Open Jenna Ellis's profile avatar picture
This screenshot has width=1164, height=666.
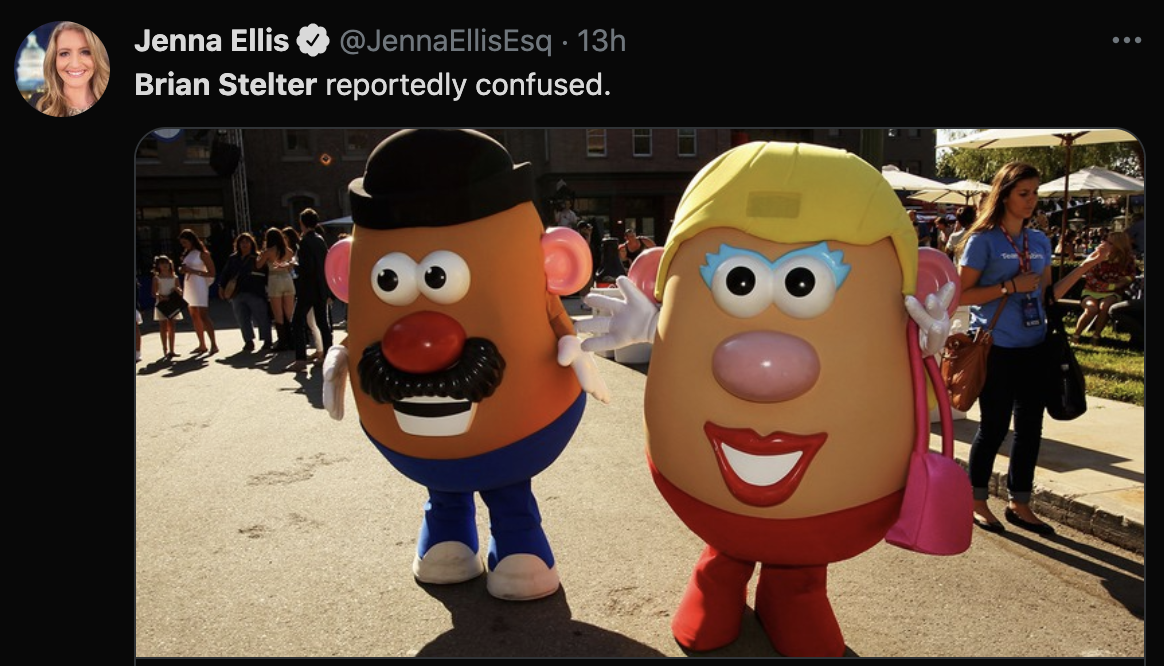[62, 69]
